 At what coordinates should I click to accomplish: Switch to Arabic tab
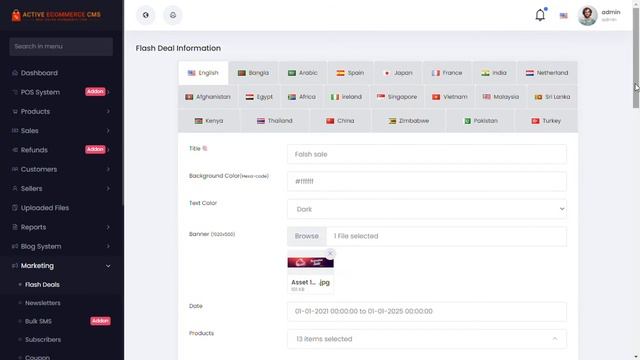[302, 73]
